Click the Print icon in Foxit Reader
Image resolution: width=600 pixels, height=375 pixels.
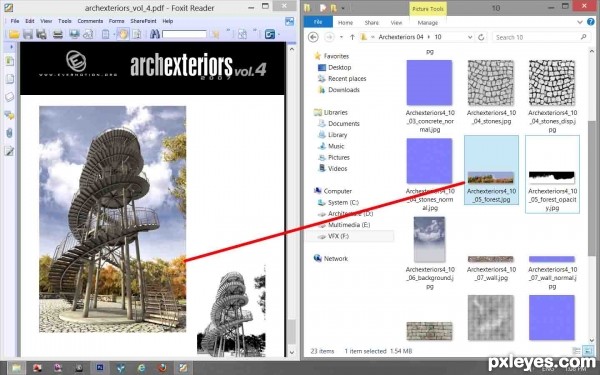(58, 34)
